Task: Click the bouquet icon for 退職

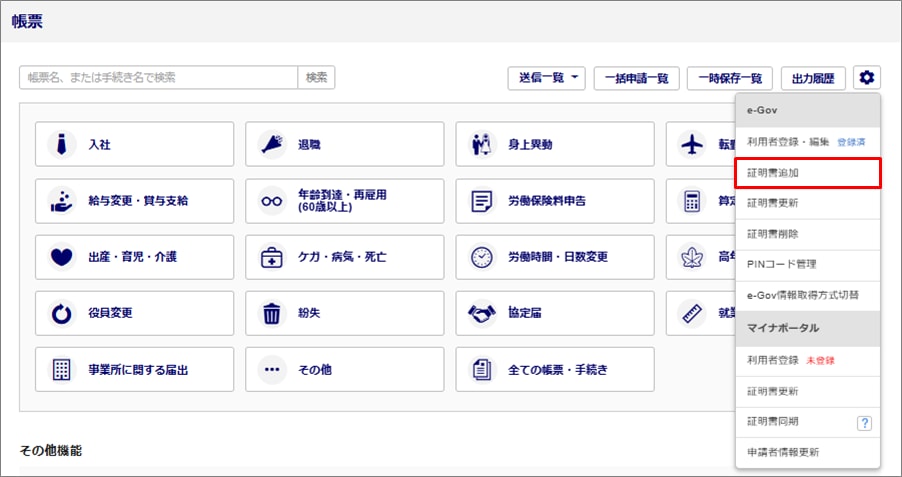Action: click(272, 144)
